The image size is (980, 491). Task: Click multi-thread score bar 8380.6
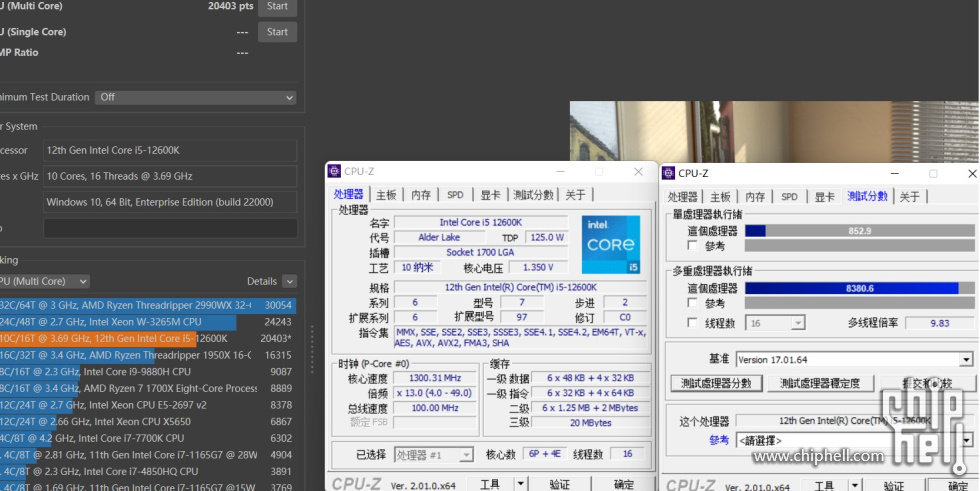tap(859, 288)
